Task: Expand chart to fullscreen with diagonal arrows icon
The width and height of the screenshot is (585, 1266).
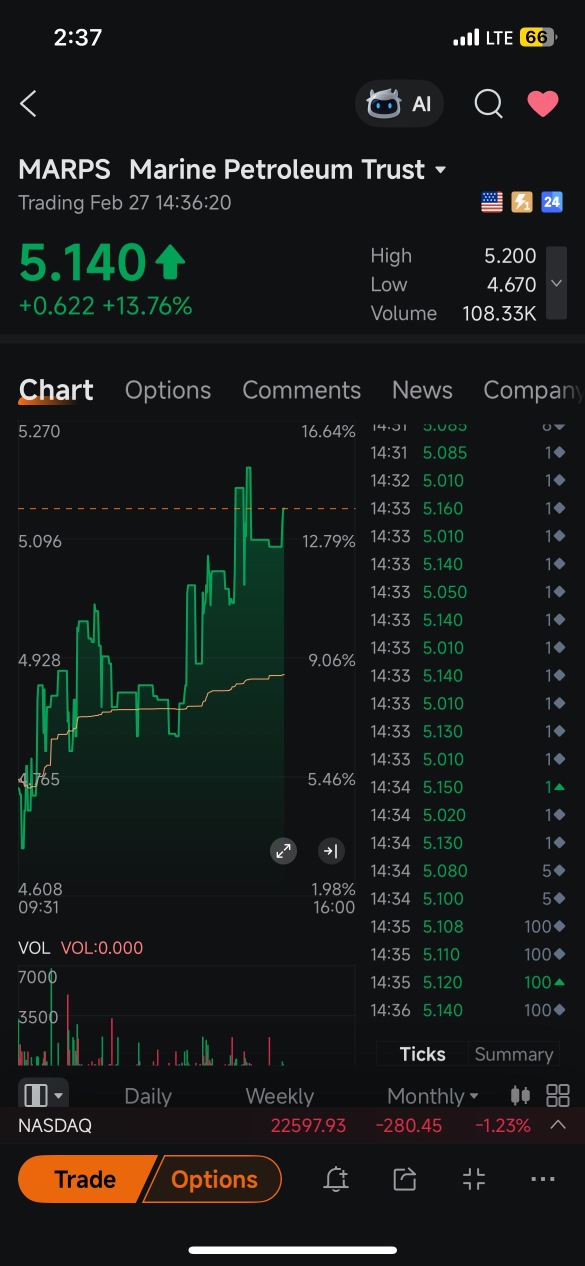Action: [284, 851]
